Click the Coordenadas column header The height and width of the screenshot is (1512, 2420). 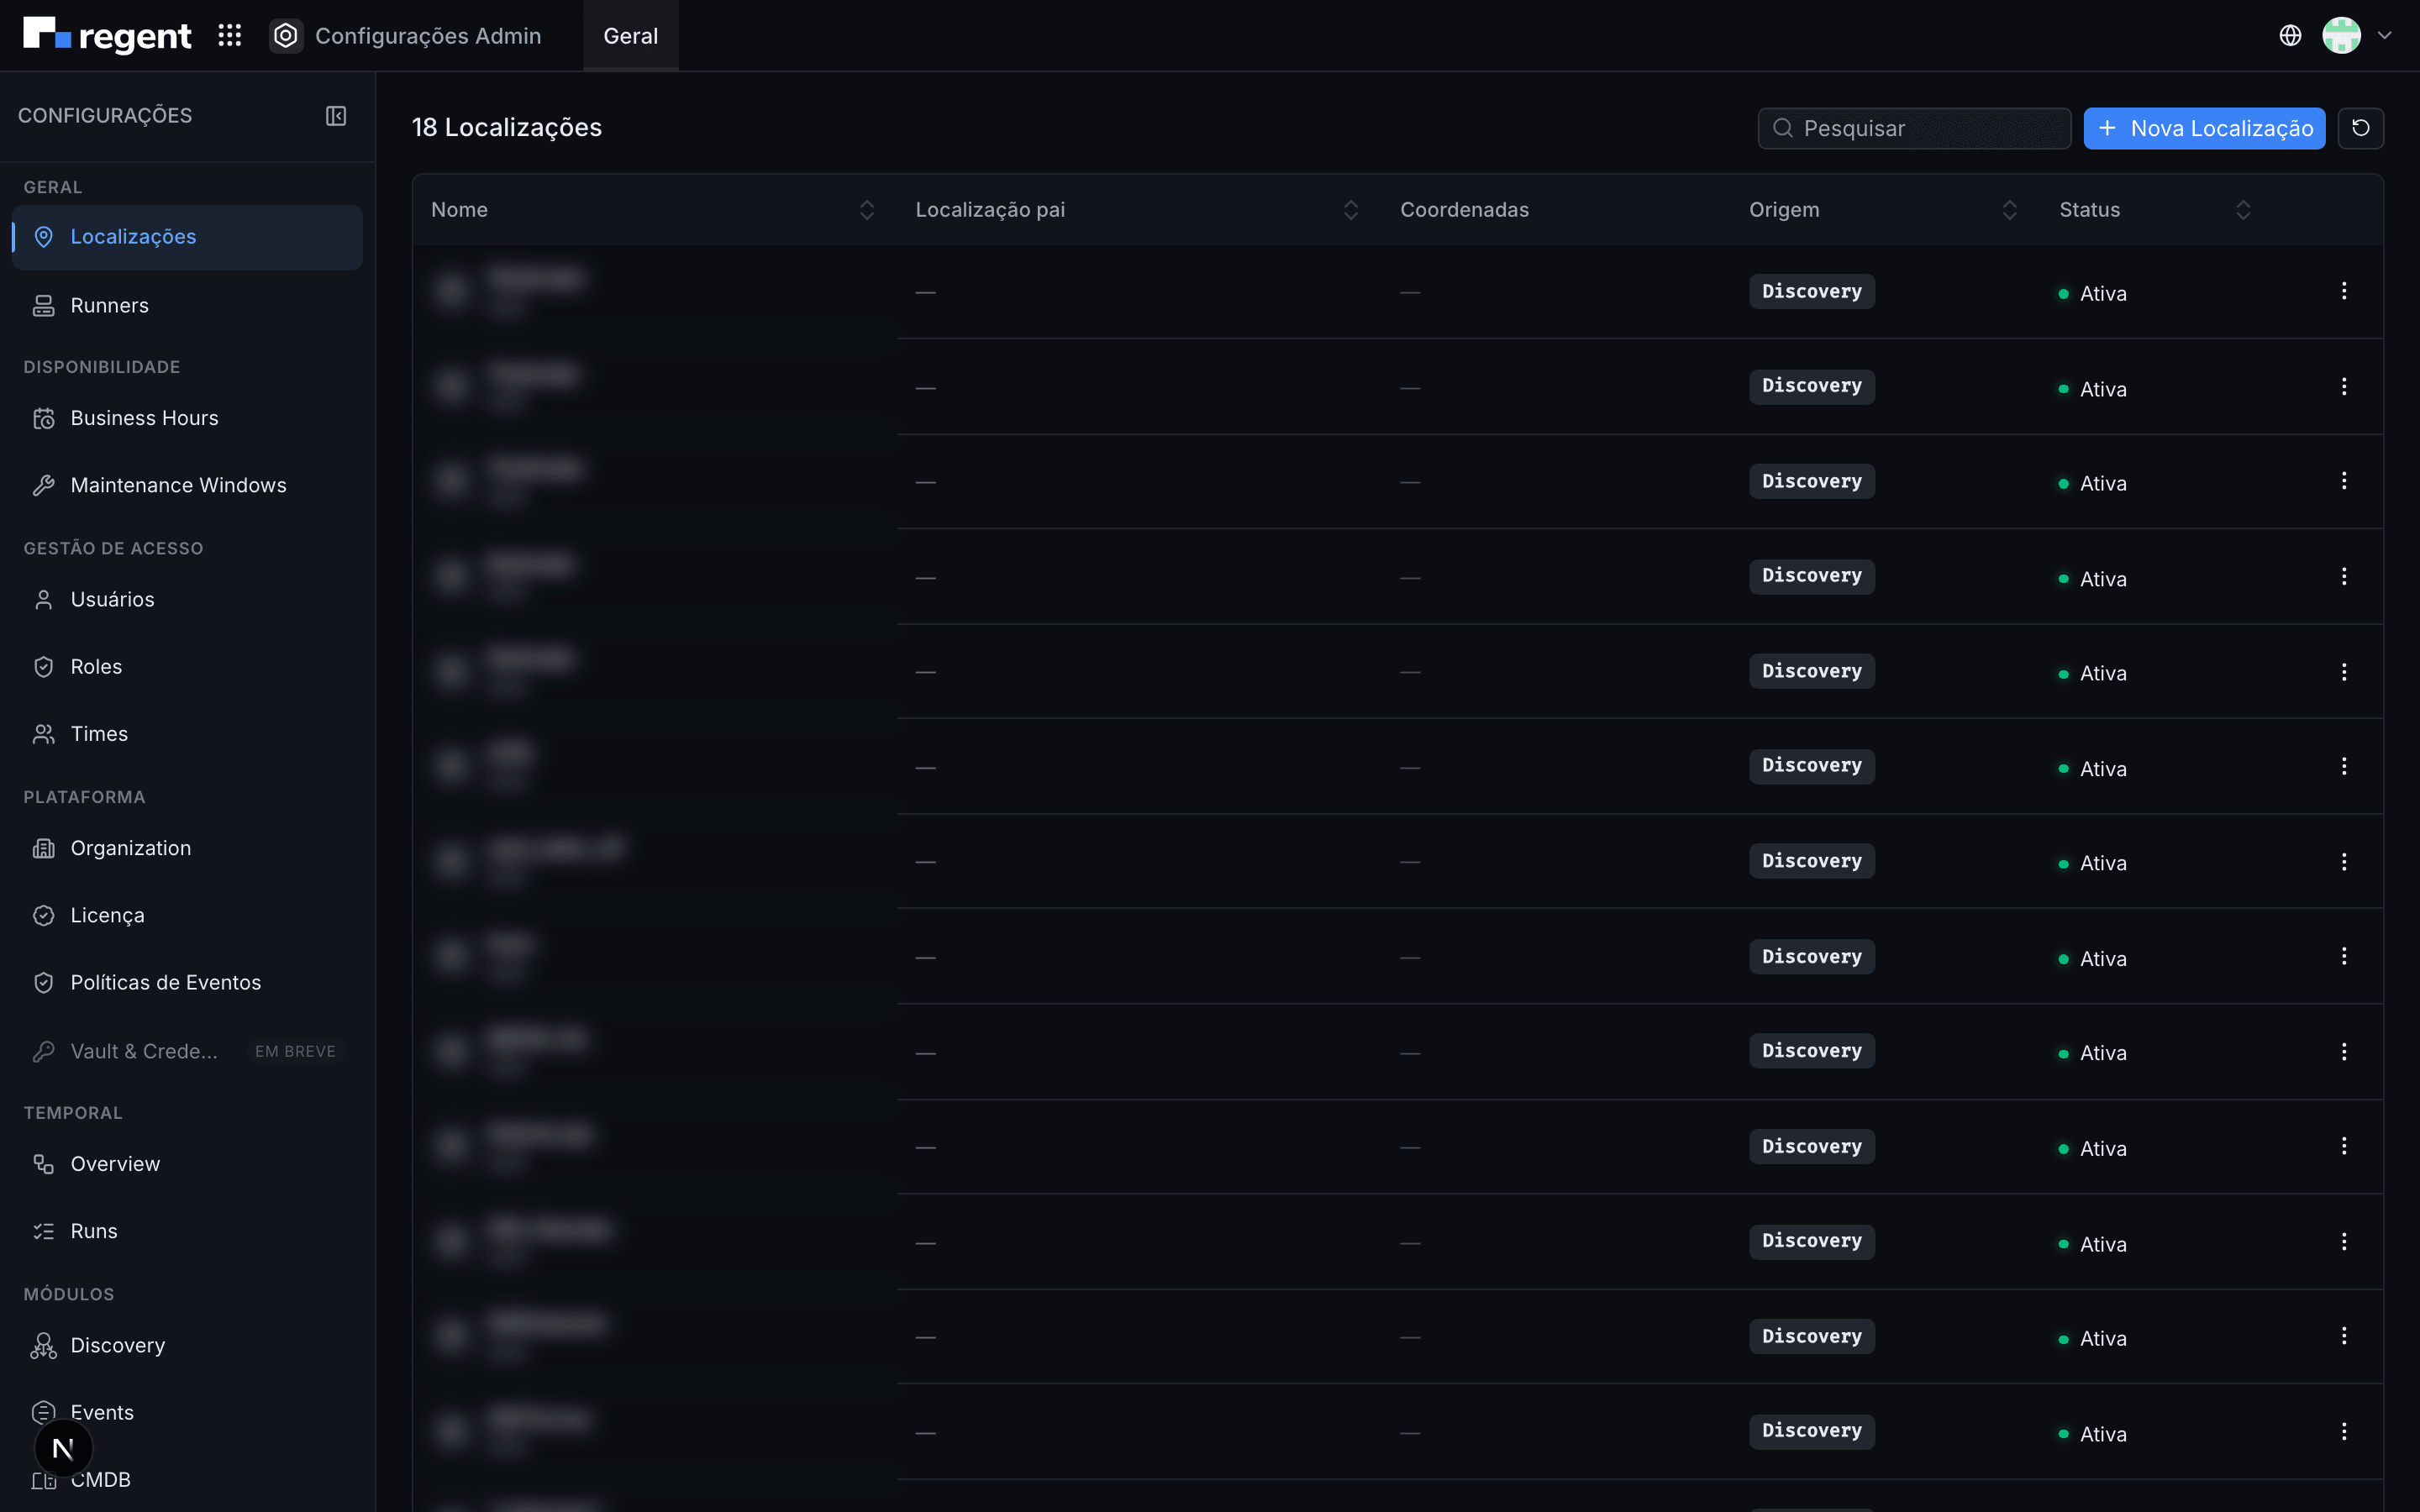tap(1464, 210)
